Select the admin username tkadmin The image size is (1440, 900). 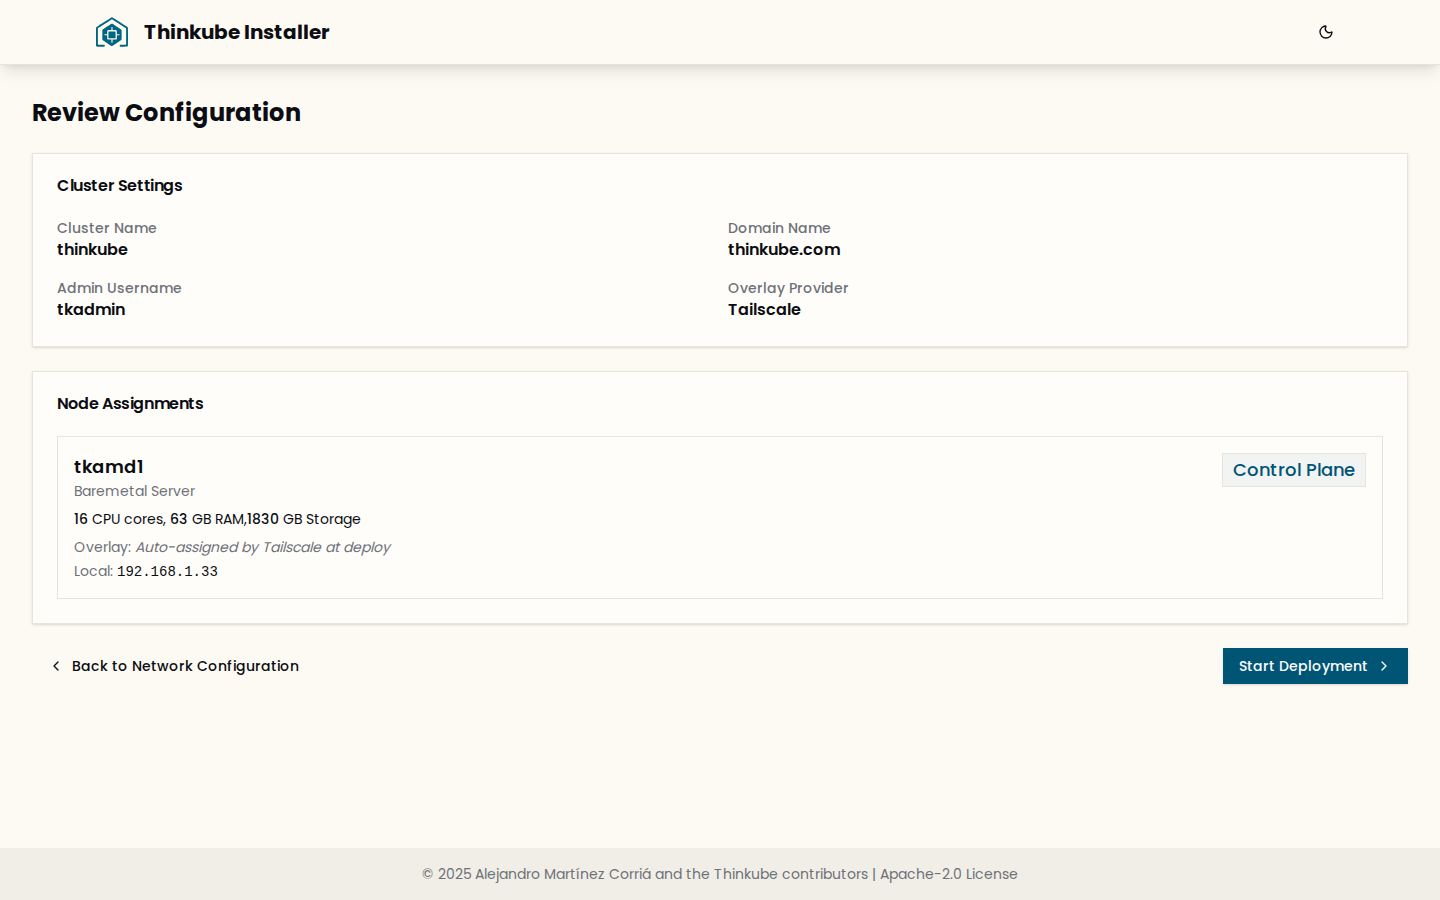click(x=91, y=310)
